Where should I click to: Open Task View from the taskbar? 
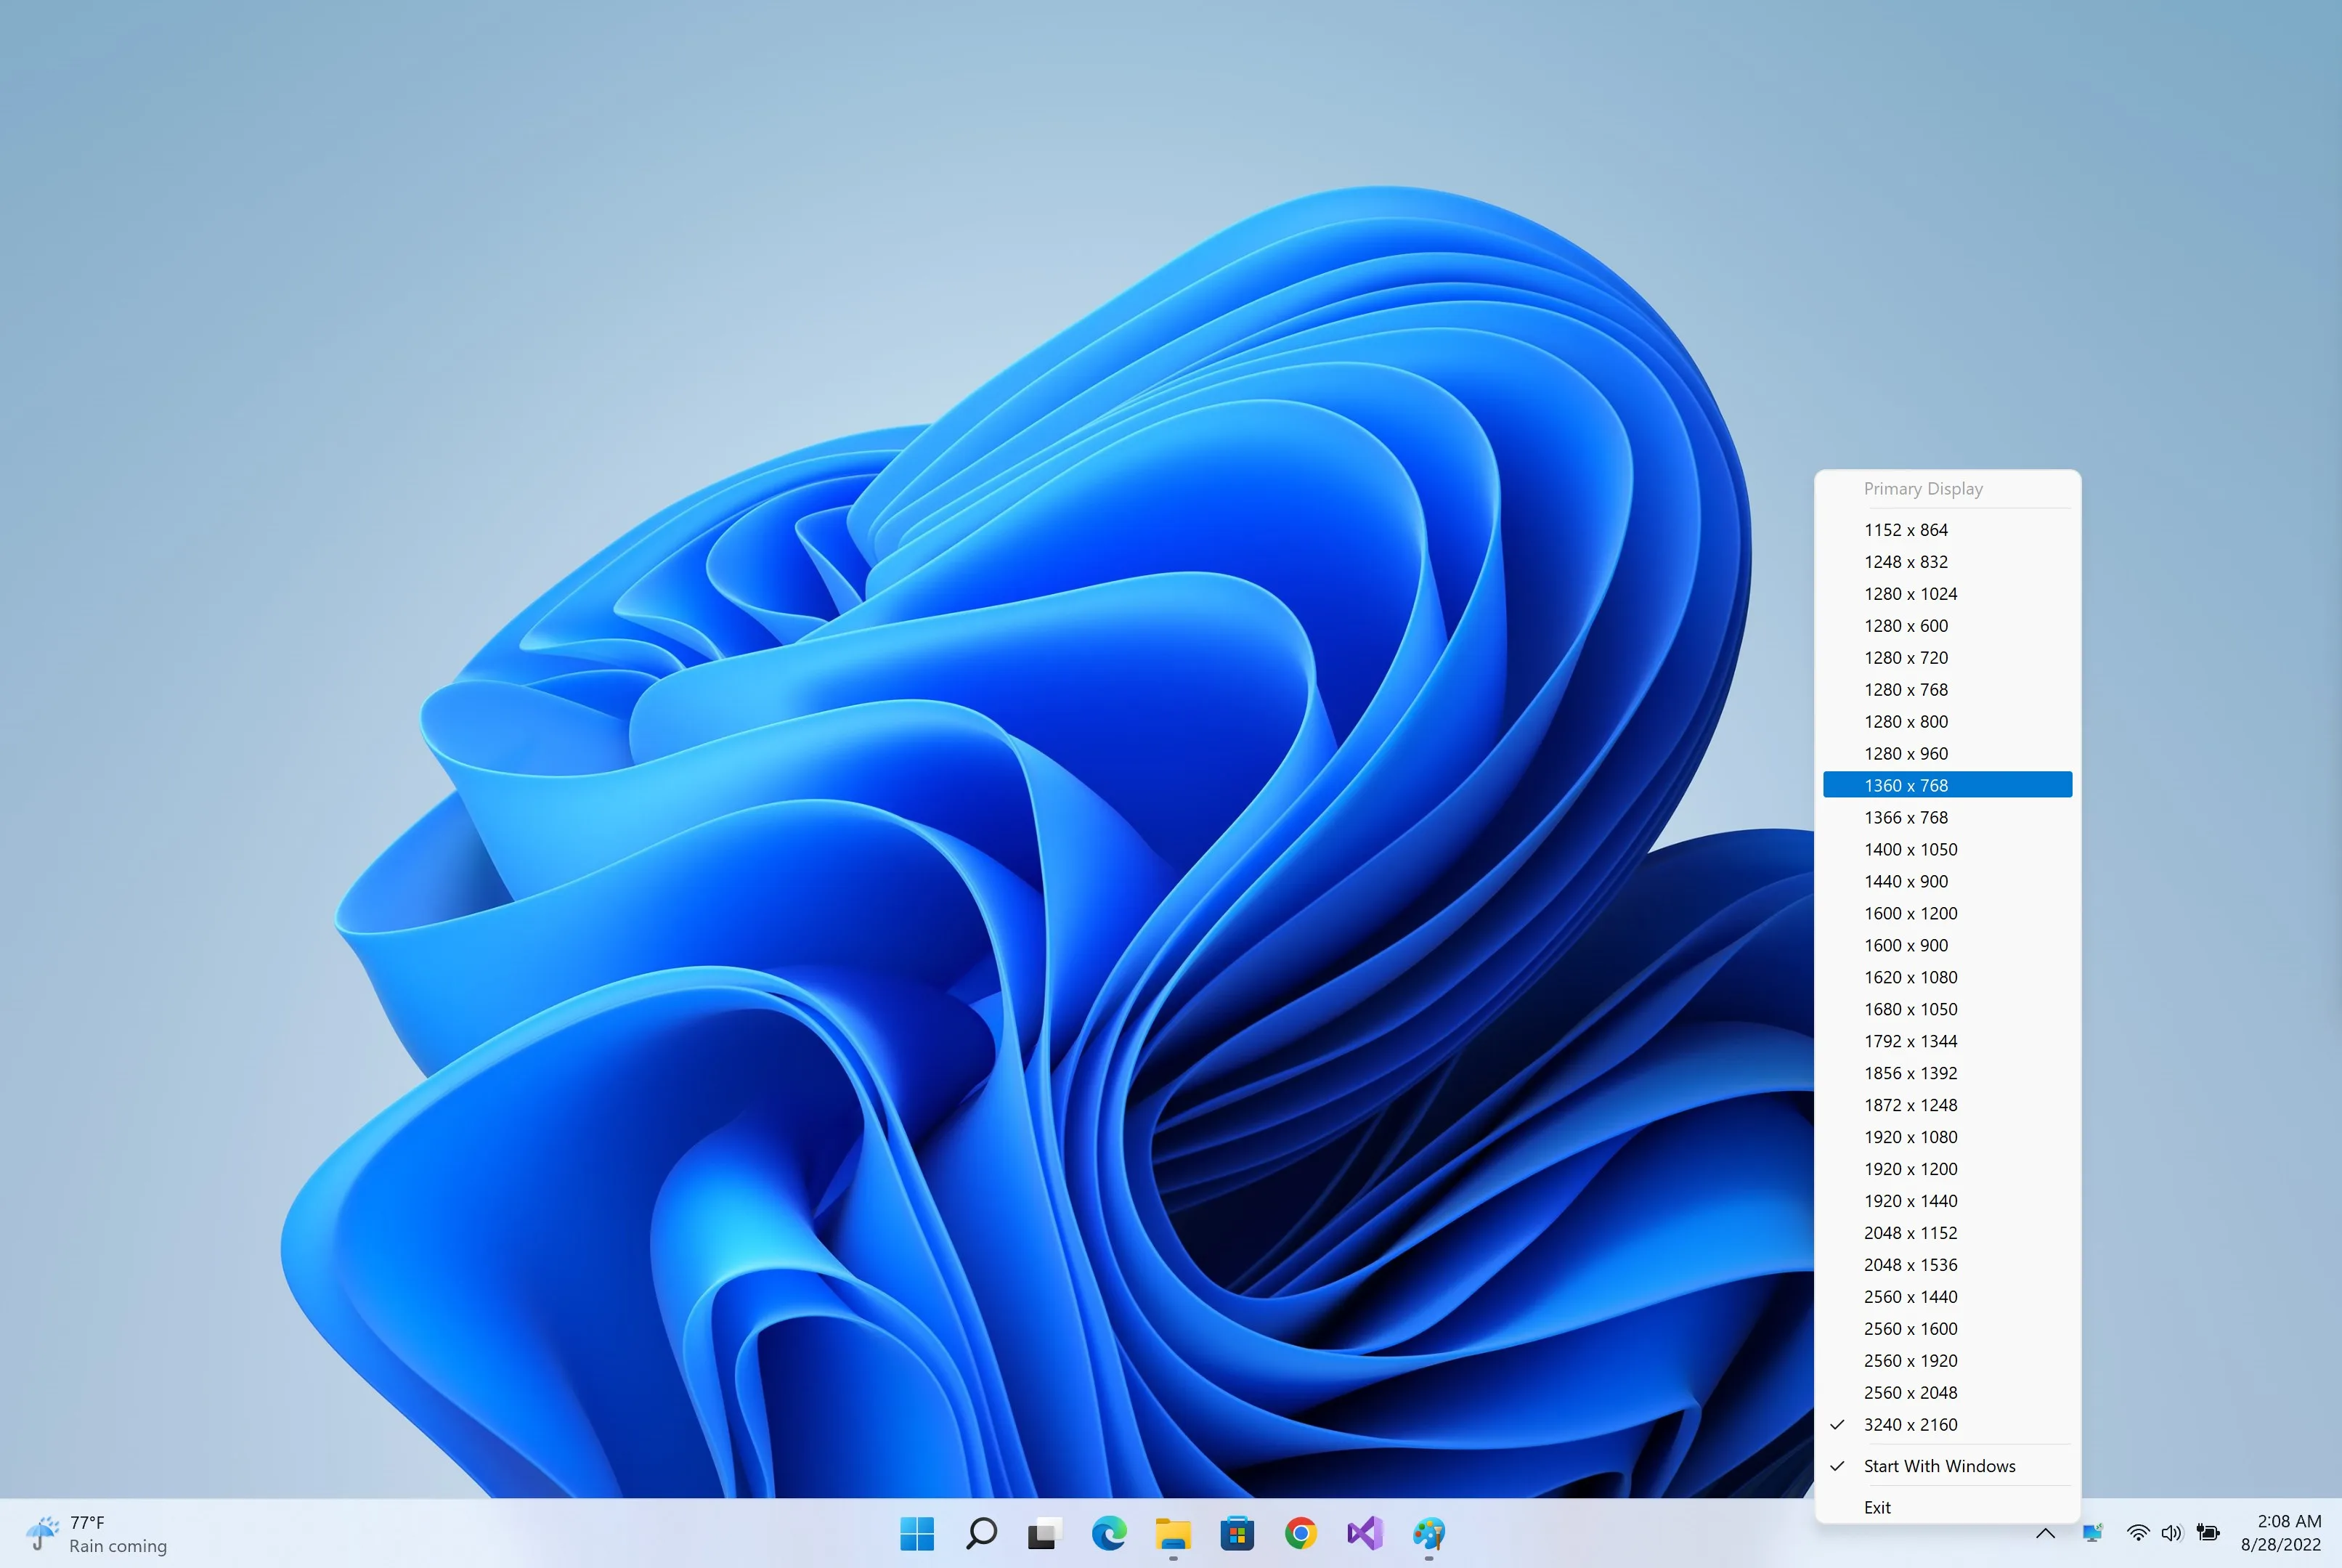[1045, 1533]
